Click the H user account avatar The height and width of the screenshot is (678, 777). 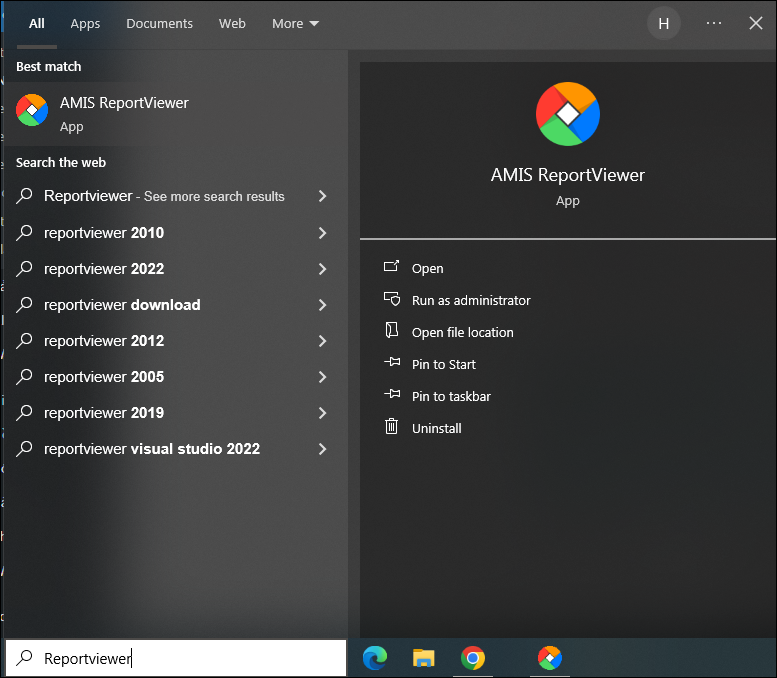pyautogui.click(x=663, y=23)
